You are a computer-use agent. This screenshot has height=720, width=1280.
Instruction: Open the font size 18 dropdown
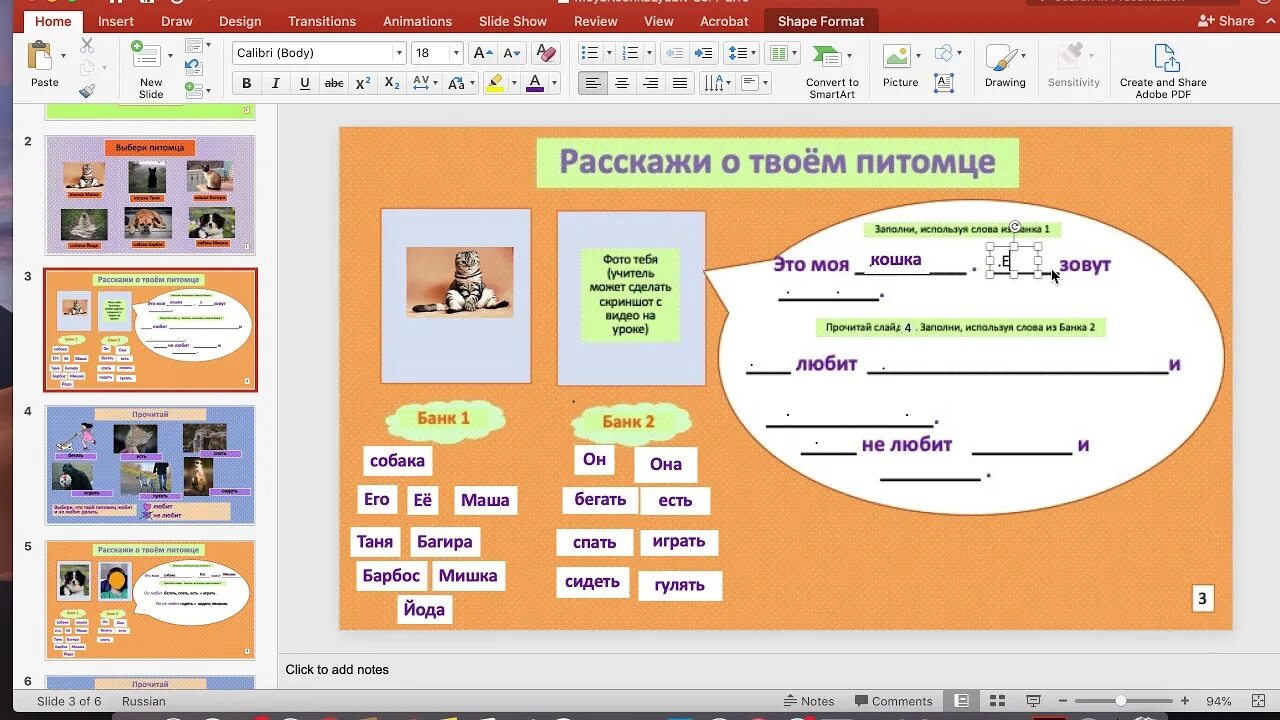coord(457,53)
